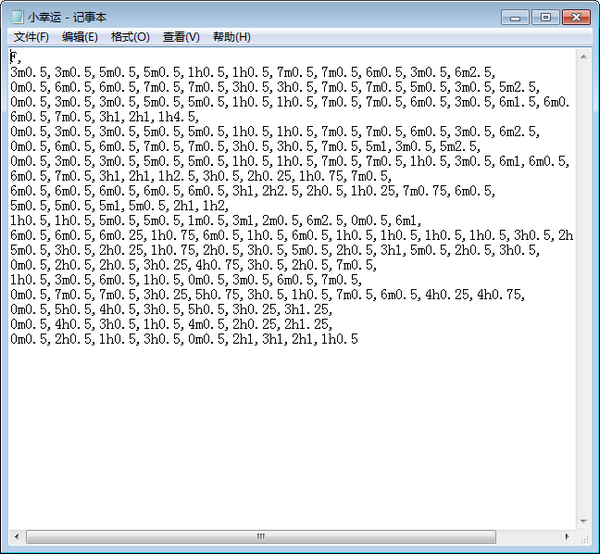Click the resize grip in the window corner

(x=584, y=539)
